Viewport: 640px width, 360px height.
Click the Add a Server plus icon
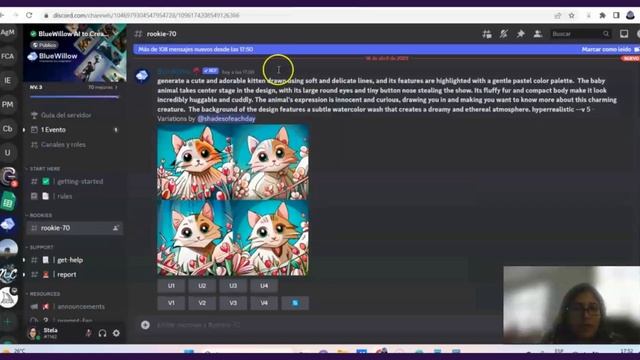coord(7,322)
